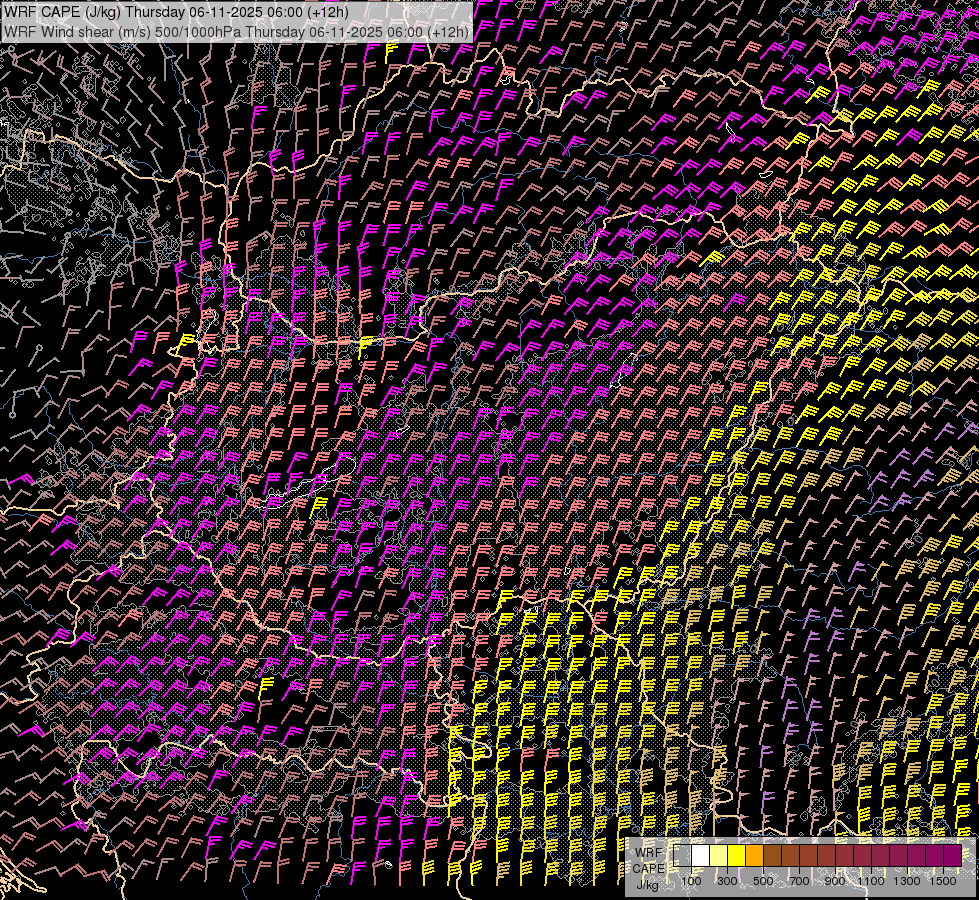Click the 300 legend scale label
The width and height of the screenshot is (979, 900).
tap(727, 880)
